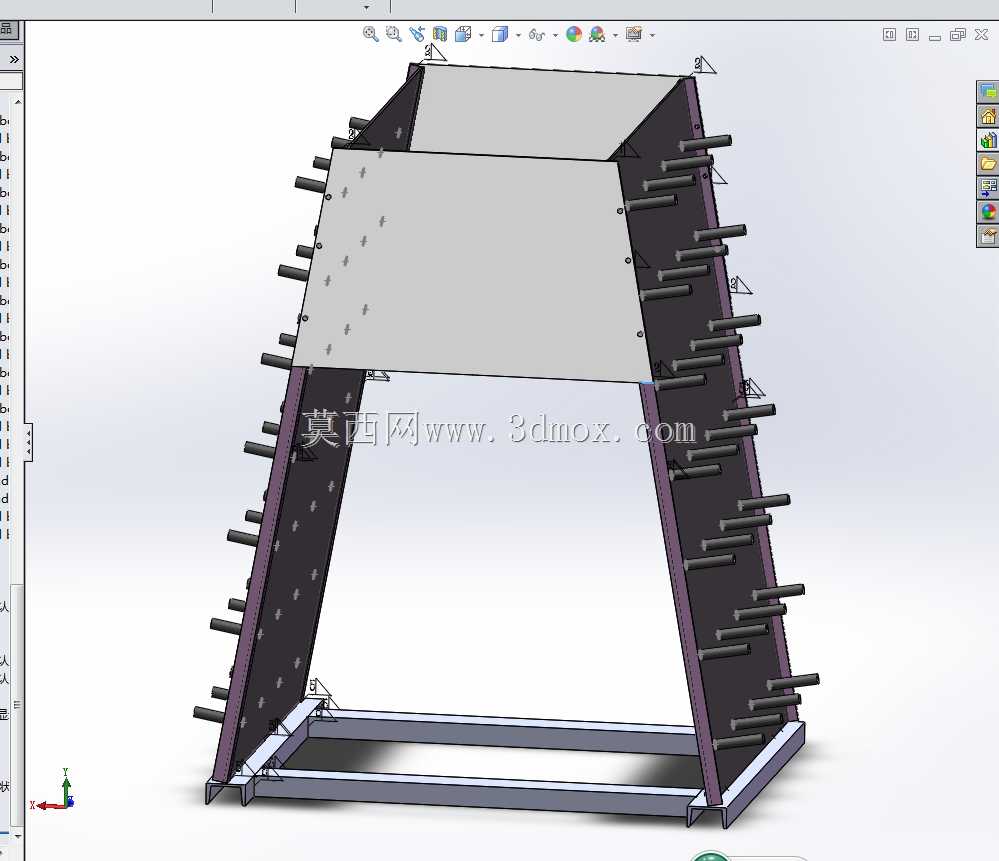Open the Toolbox books task pane tab
999x861 pixels.
tap(988, 140)
